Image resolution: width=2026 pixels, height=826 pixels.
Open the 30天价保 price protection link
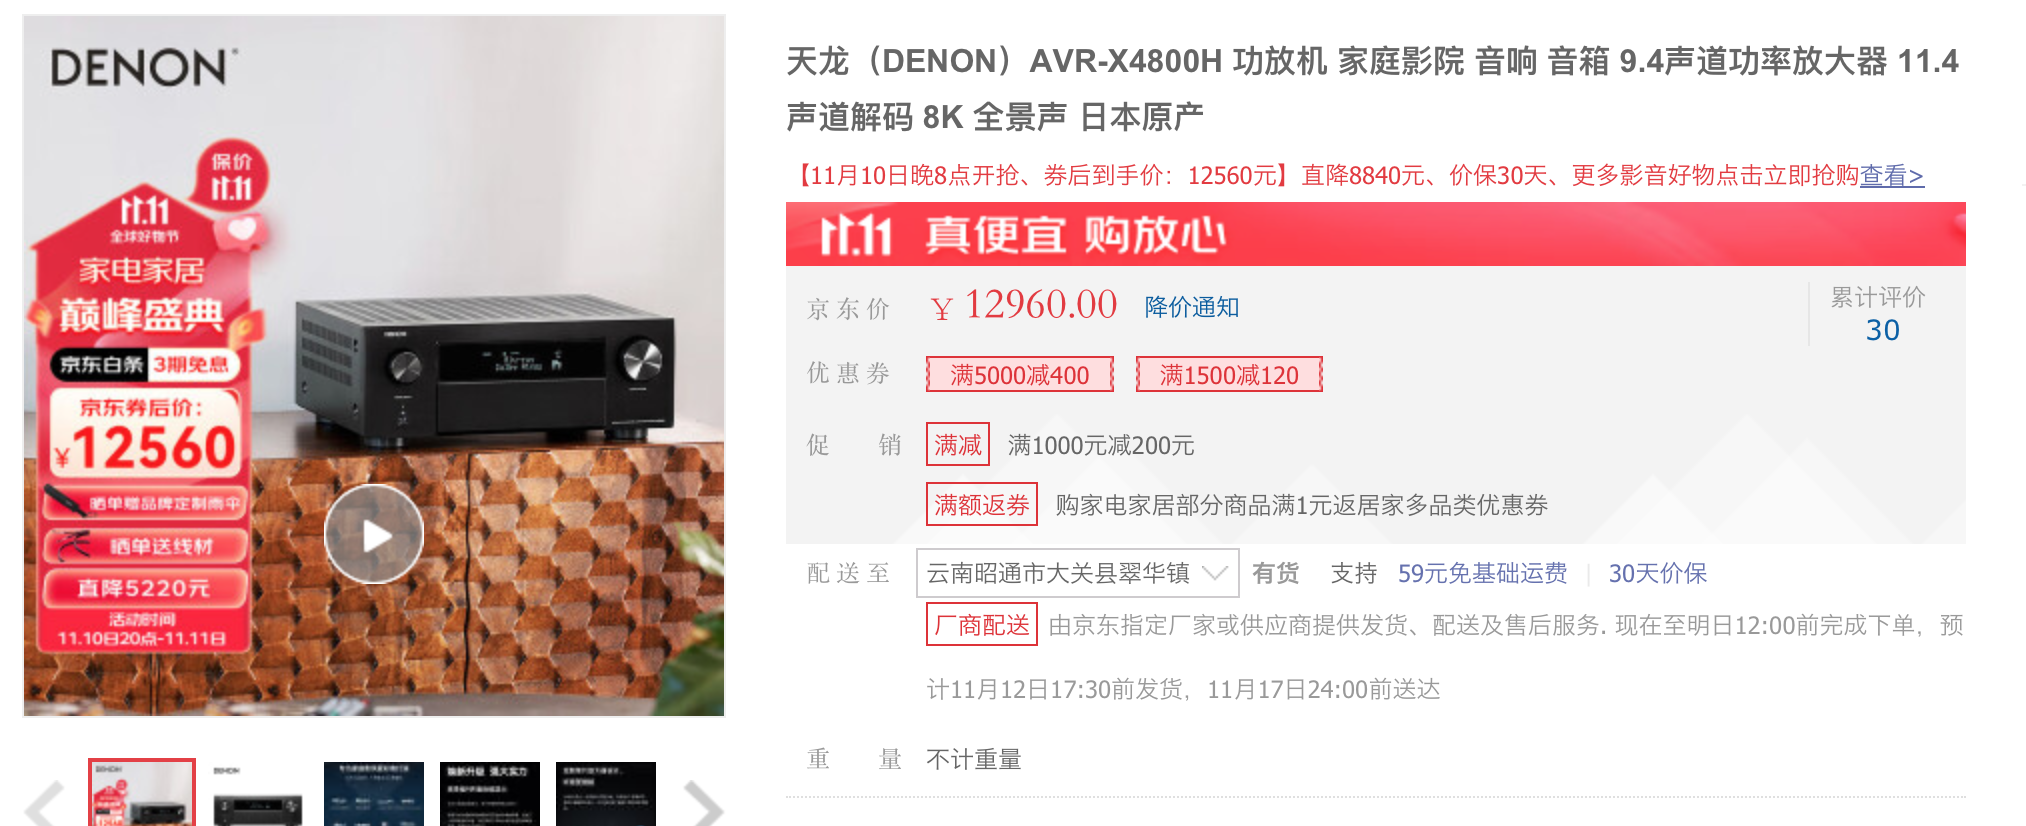tap(1657, 573)
